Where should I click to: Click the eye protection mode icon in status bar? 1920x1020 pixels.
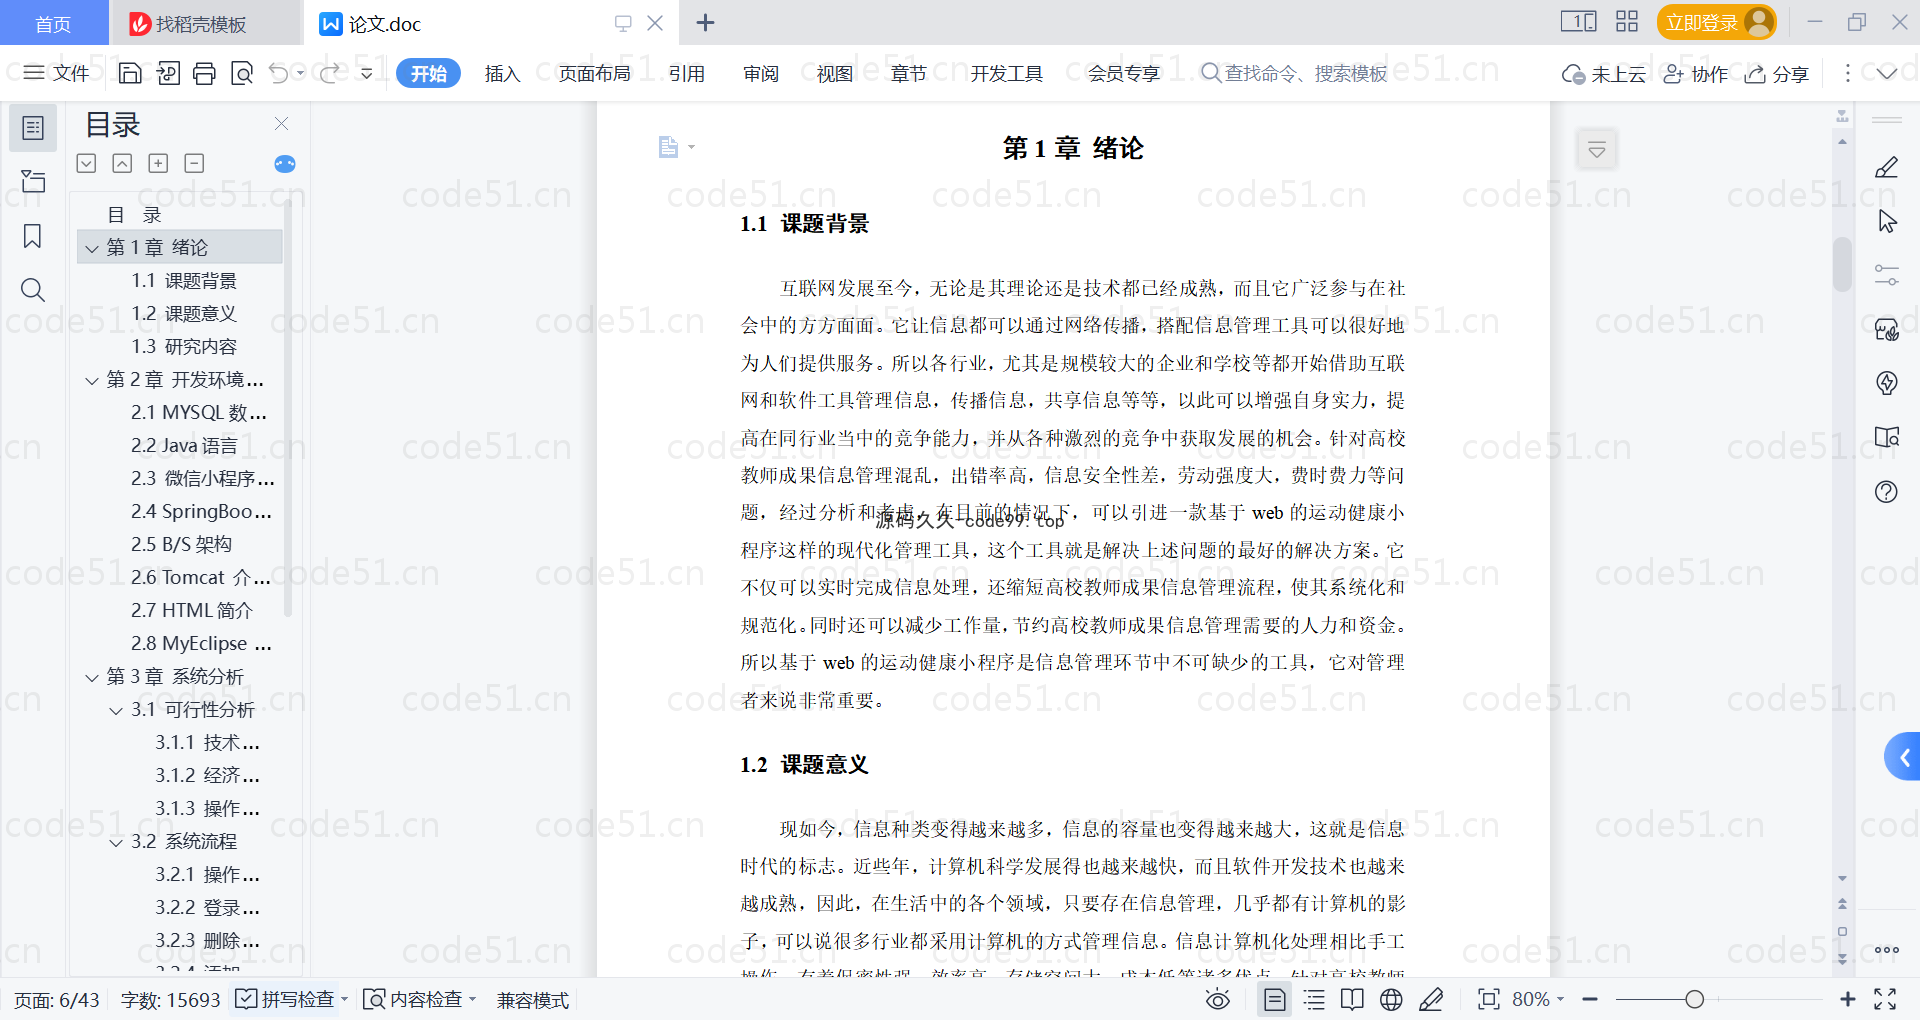pyautogui.click(x=1217, y=999)
